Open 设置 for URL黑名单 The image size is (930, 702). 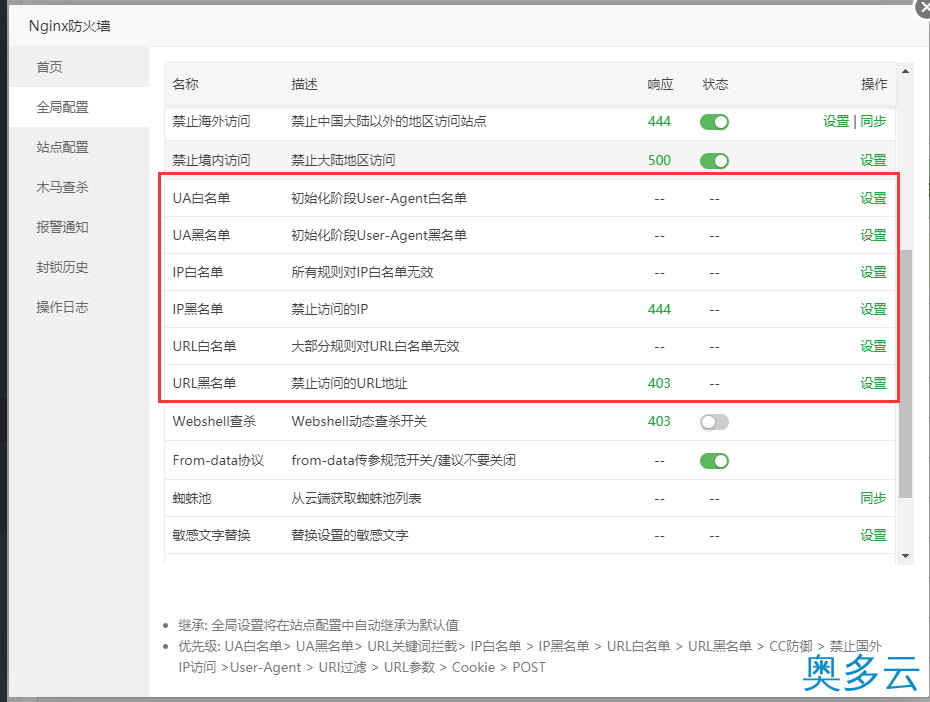pos(873,383)
